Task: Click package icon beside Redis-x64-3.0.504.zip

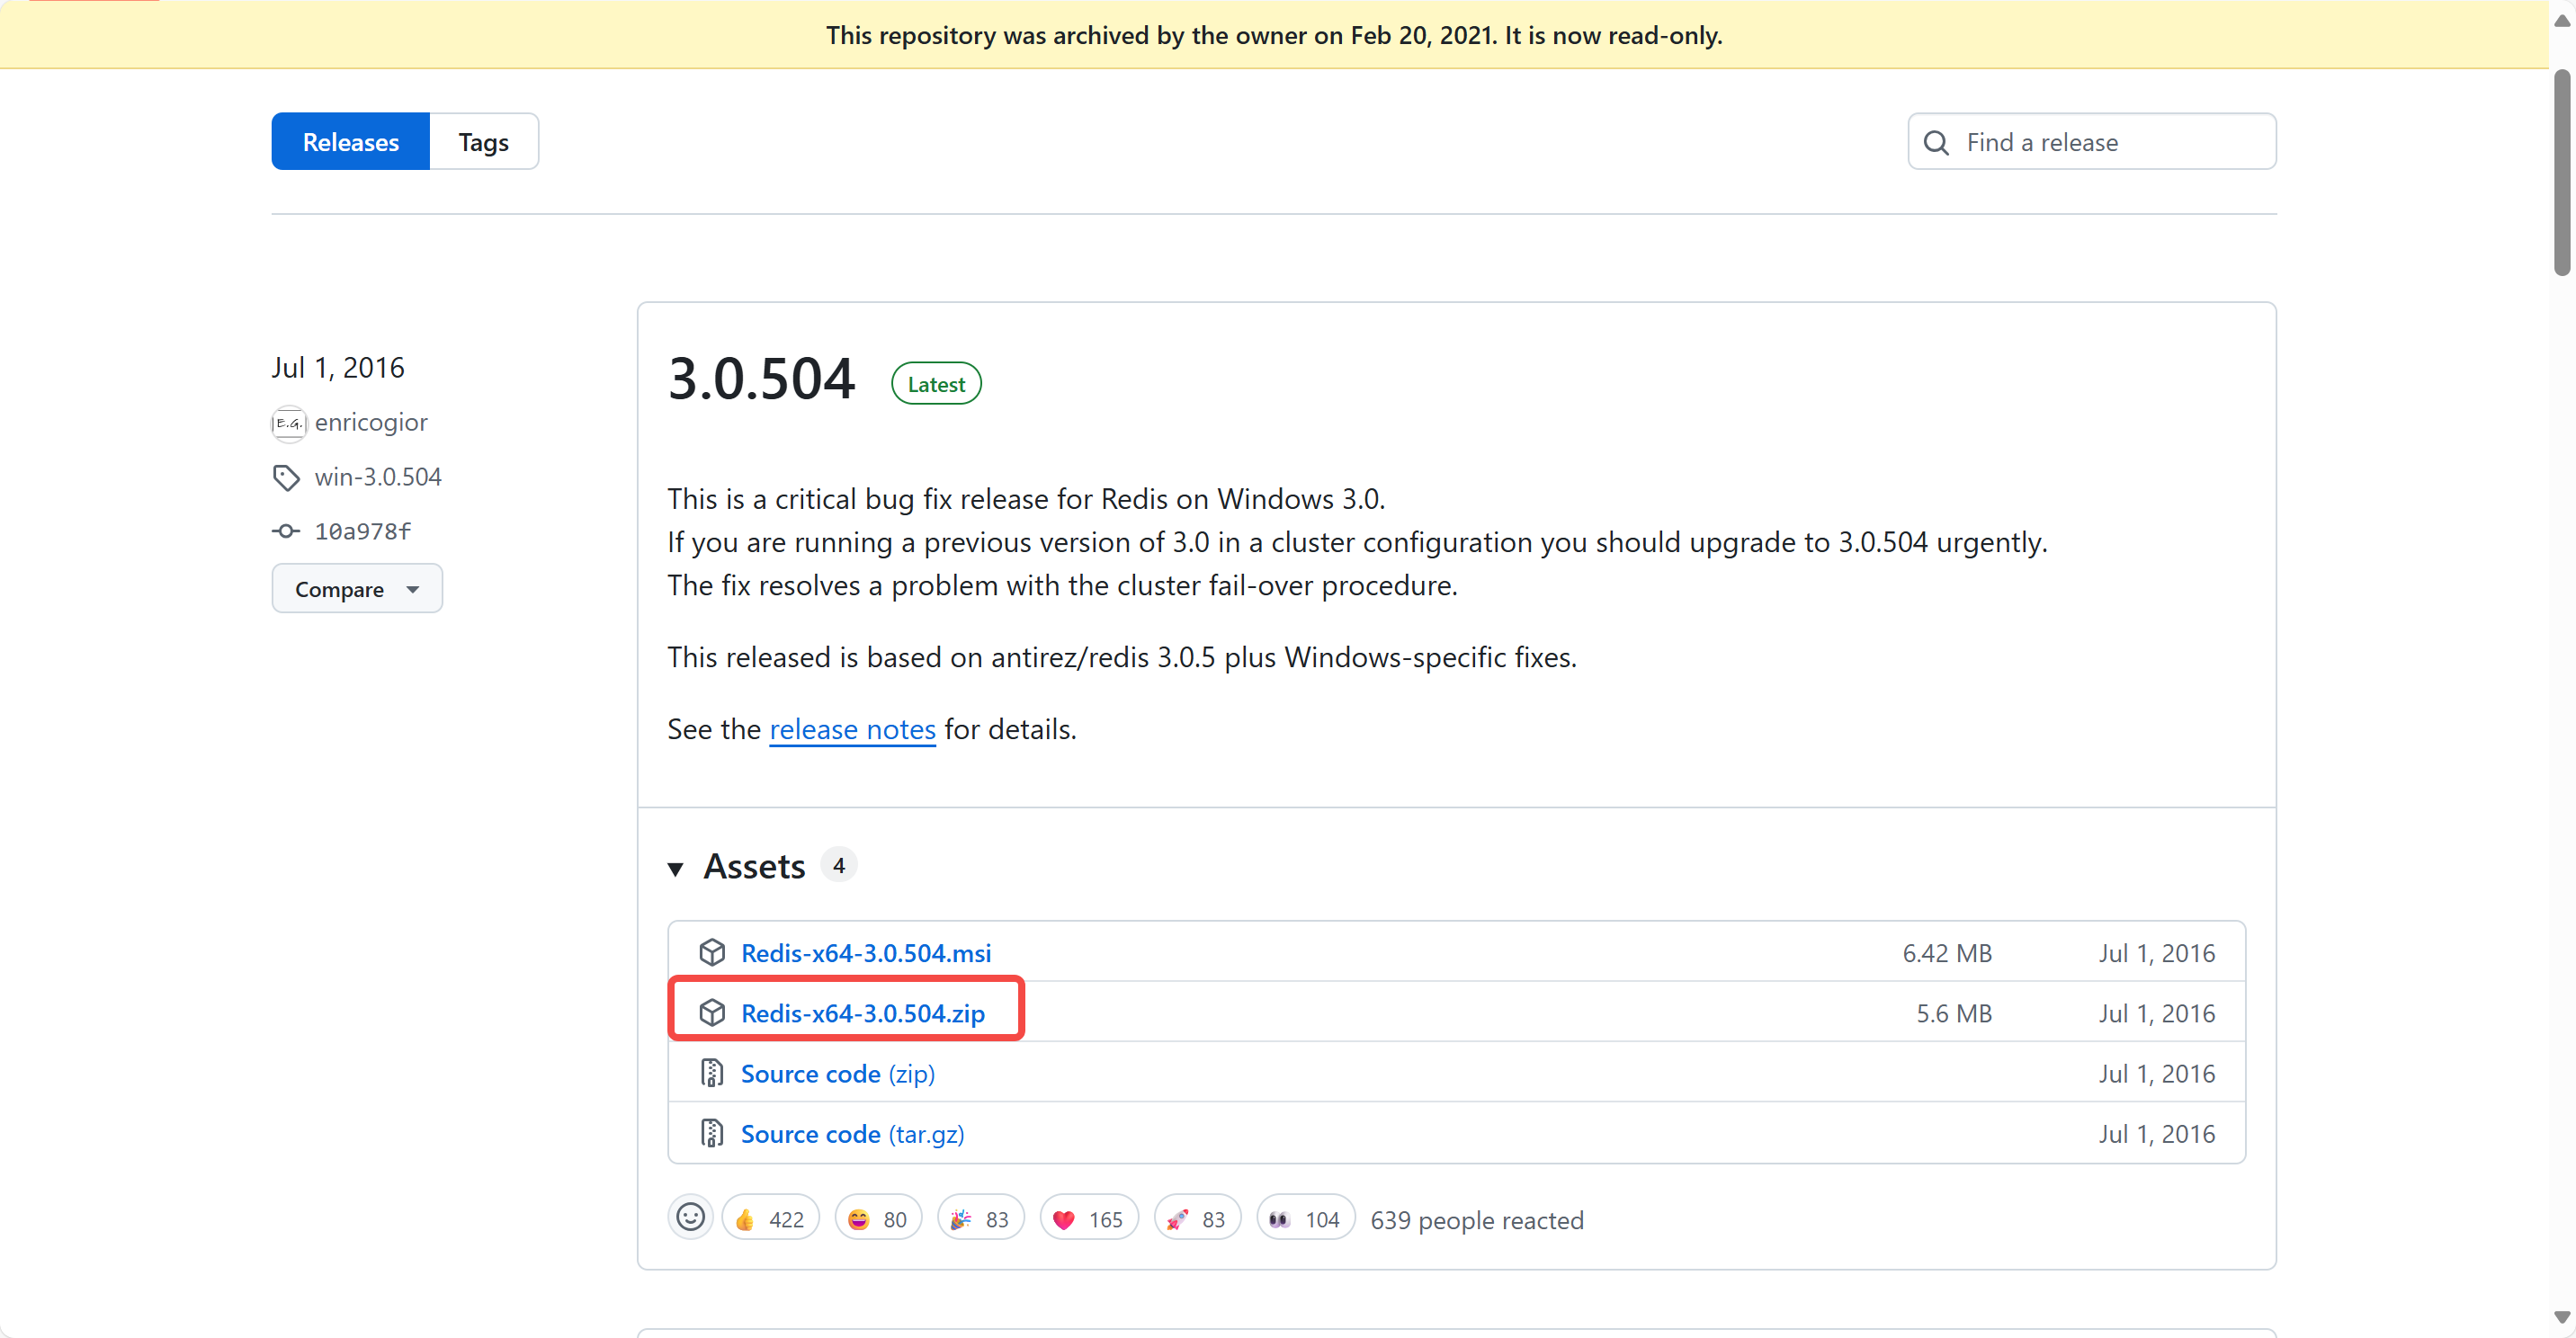Action: [712, 1013]
